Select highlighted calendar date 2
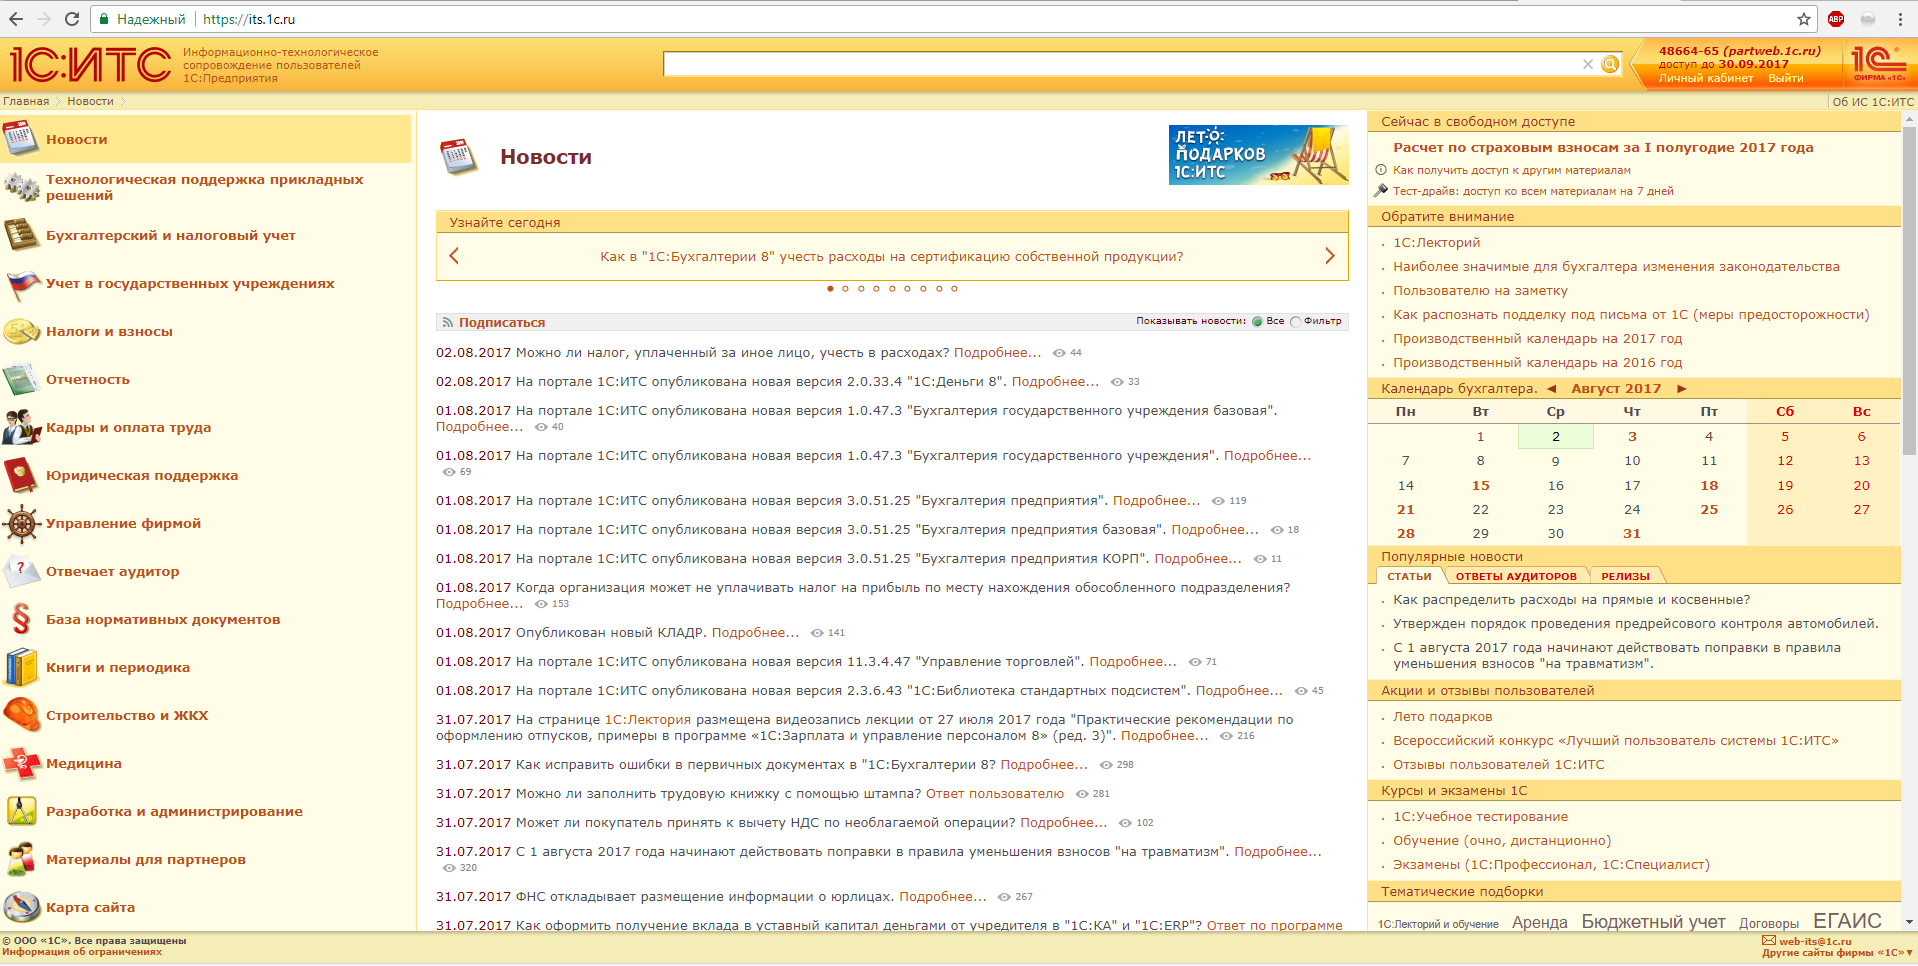 (1556, 437)
